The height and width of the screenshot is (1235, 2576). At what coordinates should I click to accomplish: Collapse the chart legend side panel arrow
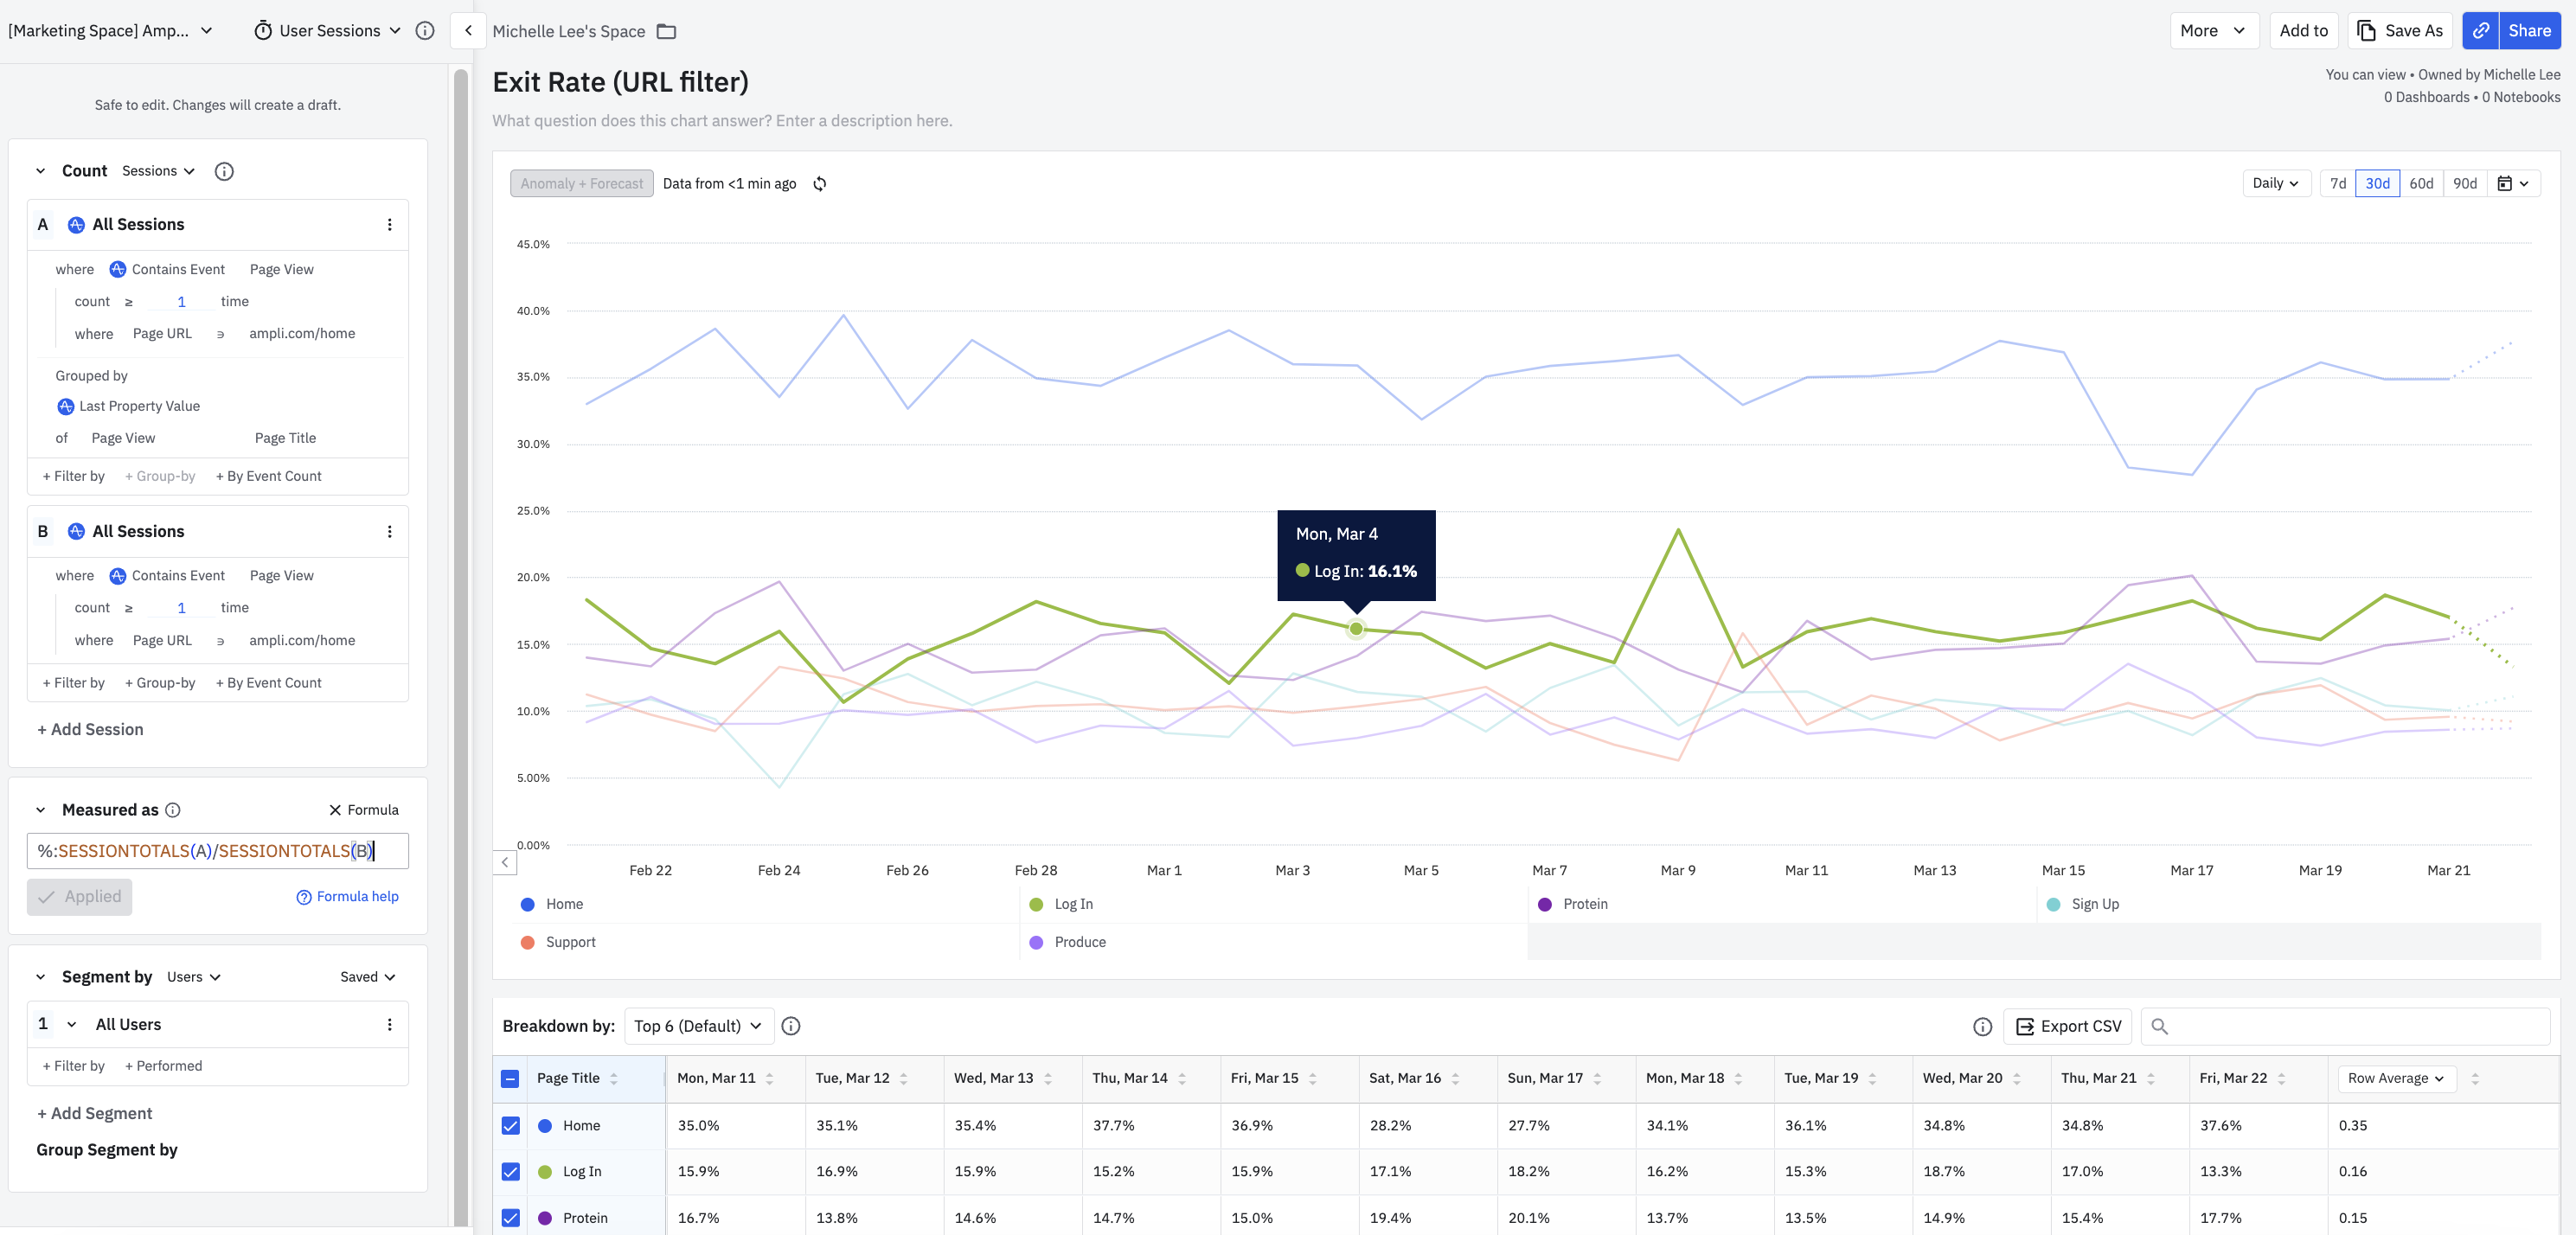[x=505, y=862]
